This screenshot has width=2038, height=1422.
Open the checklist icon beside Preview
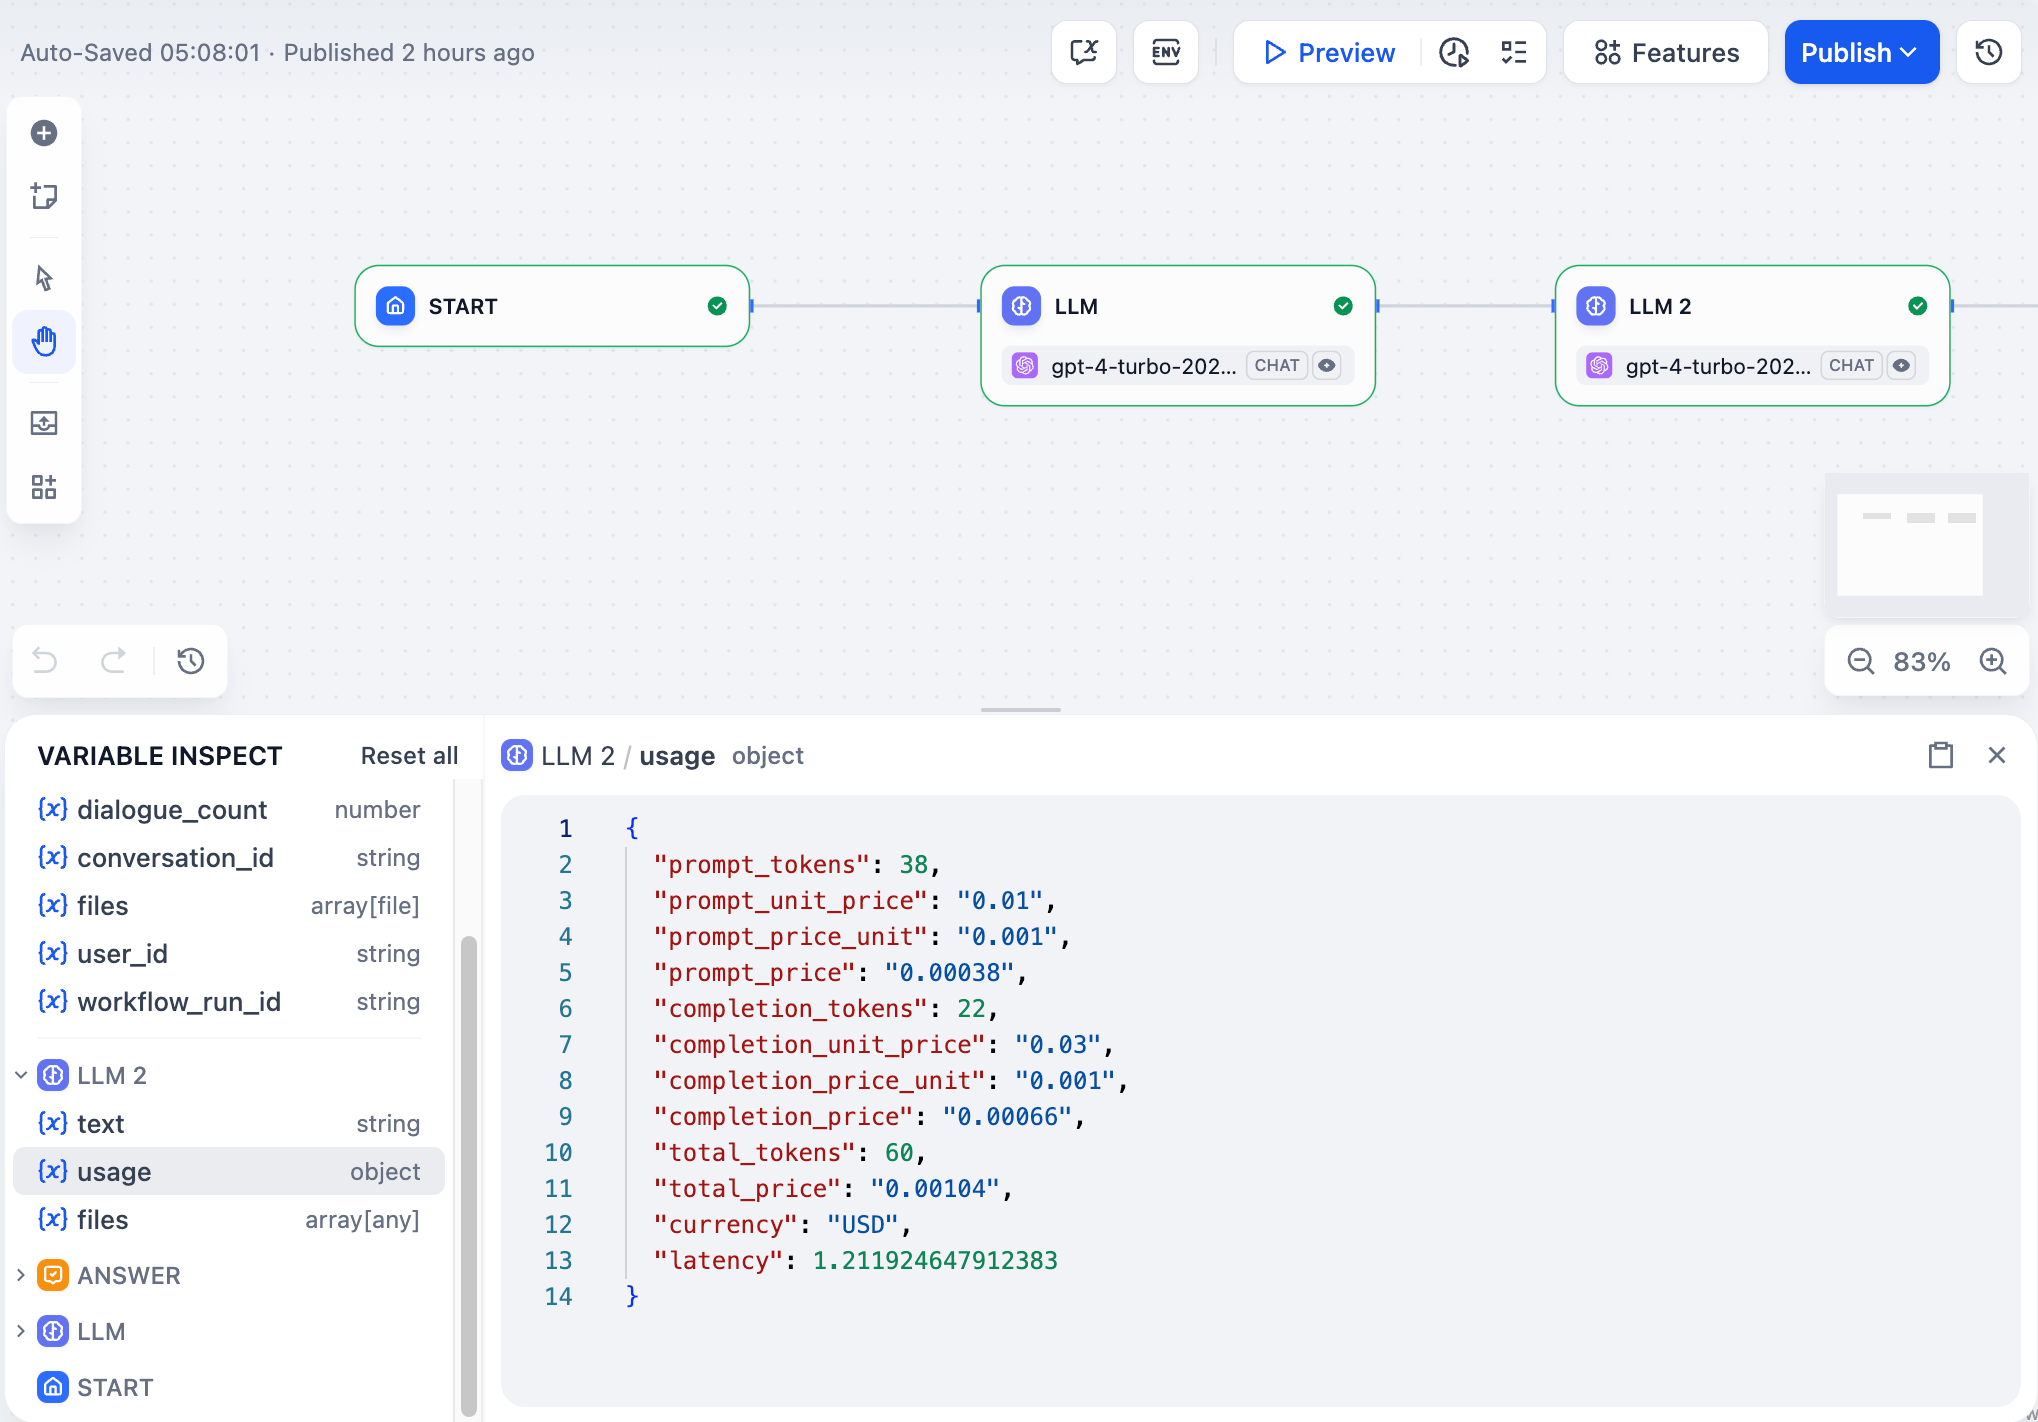point(1514,52)
